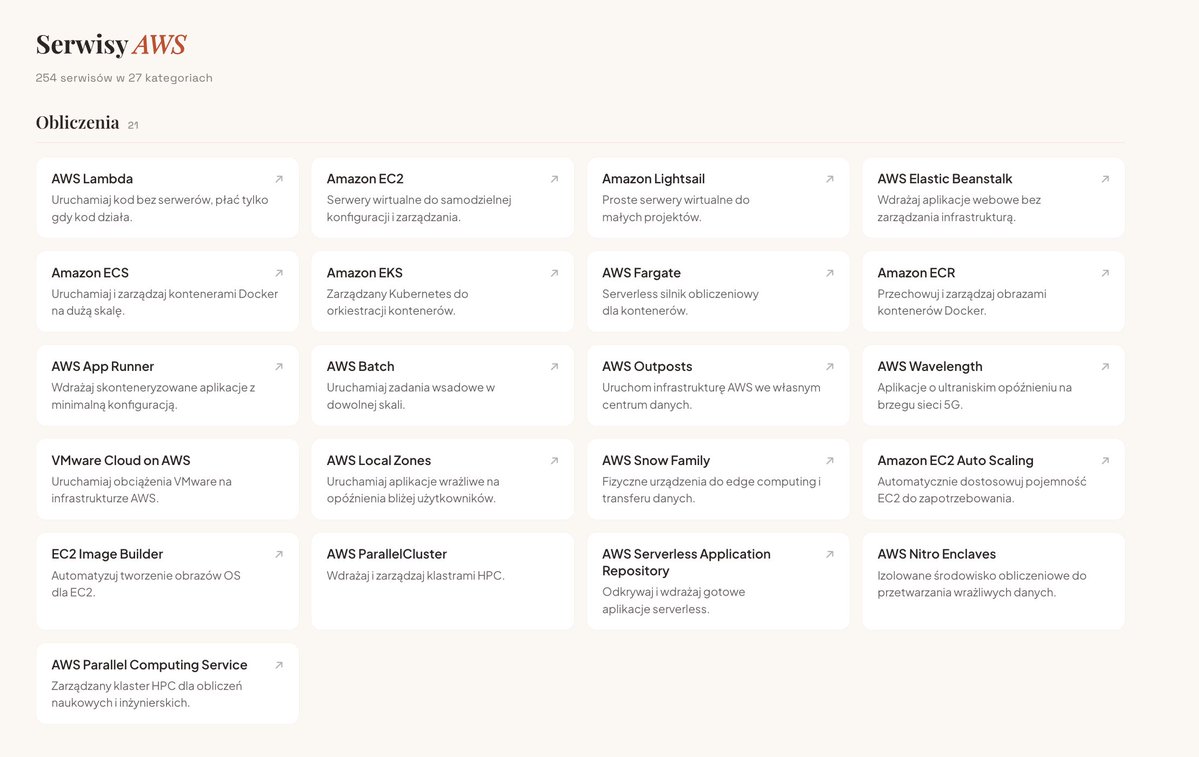Open the AWS Lambda service title
The image size is (1199, 757).
tap(92, 179)
